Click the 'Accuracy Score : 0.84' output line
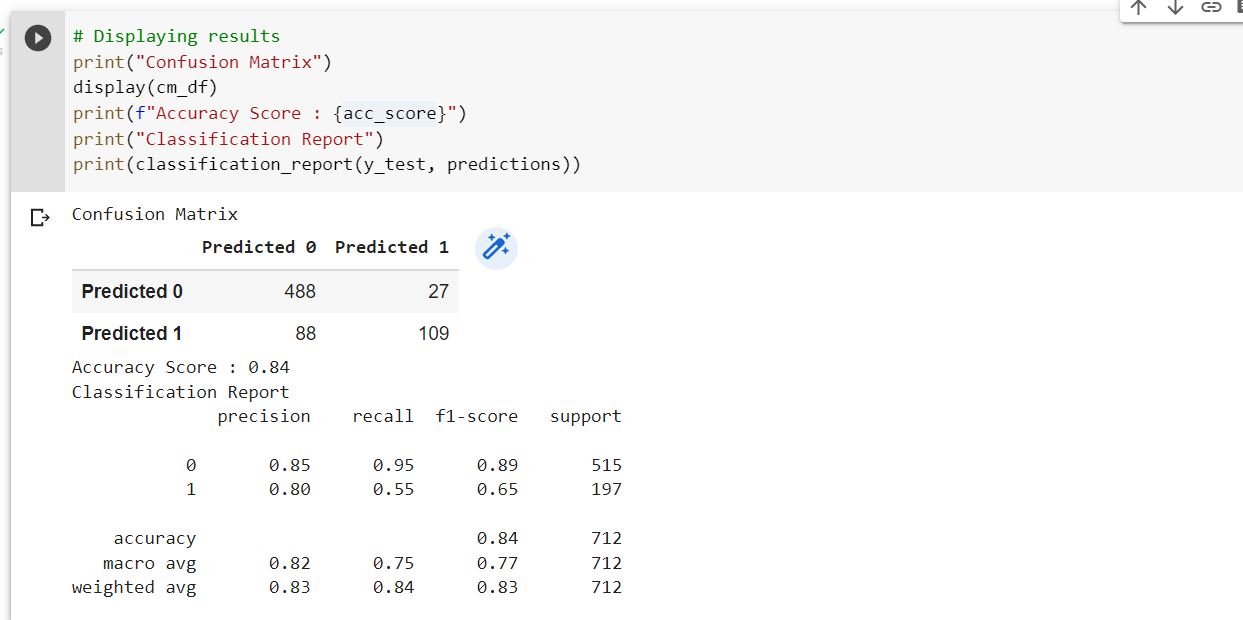This screenshot has height=620, width=1243. (181, 367)
